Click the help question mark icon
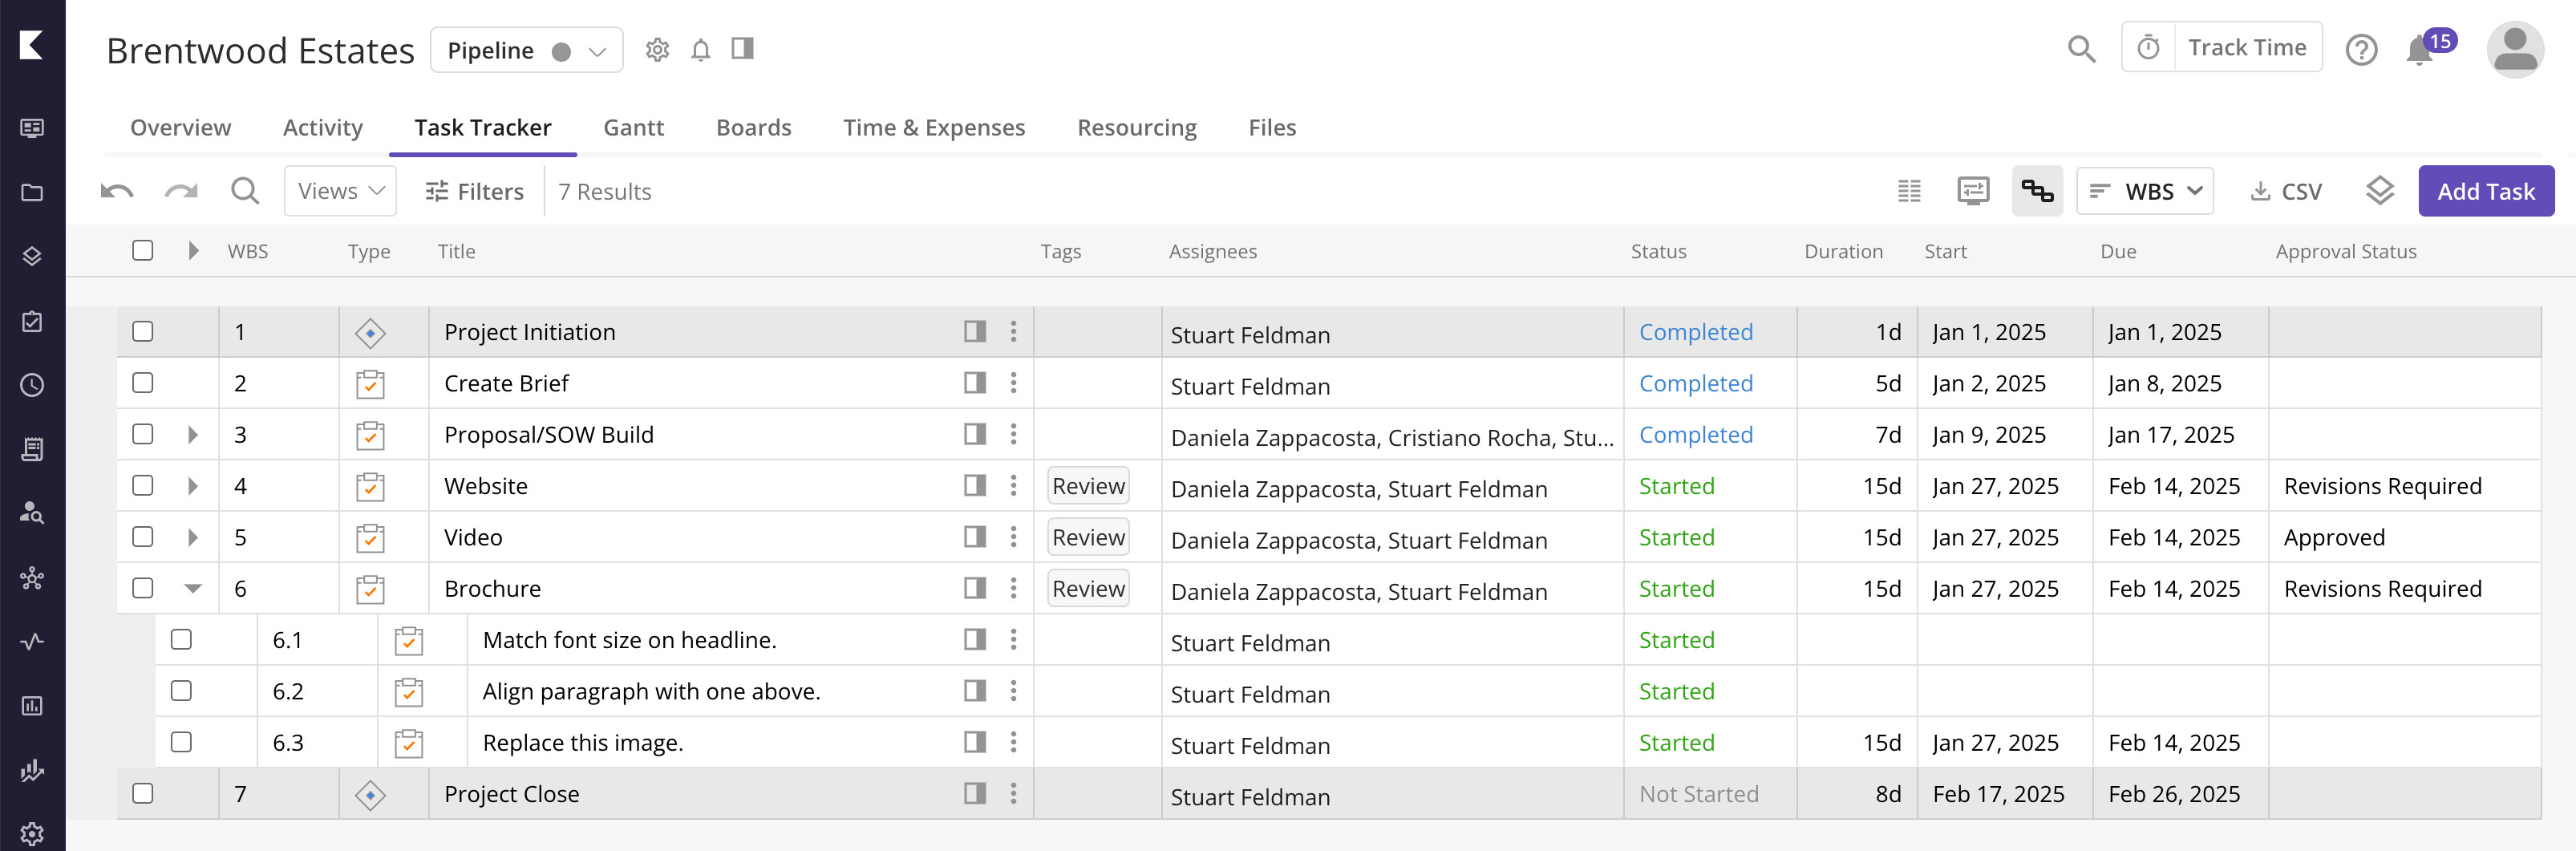Viewport: 2576px width, 851px height. click(2361, 49)
